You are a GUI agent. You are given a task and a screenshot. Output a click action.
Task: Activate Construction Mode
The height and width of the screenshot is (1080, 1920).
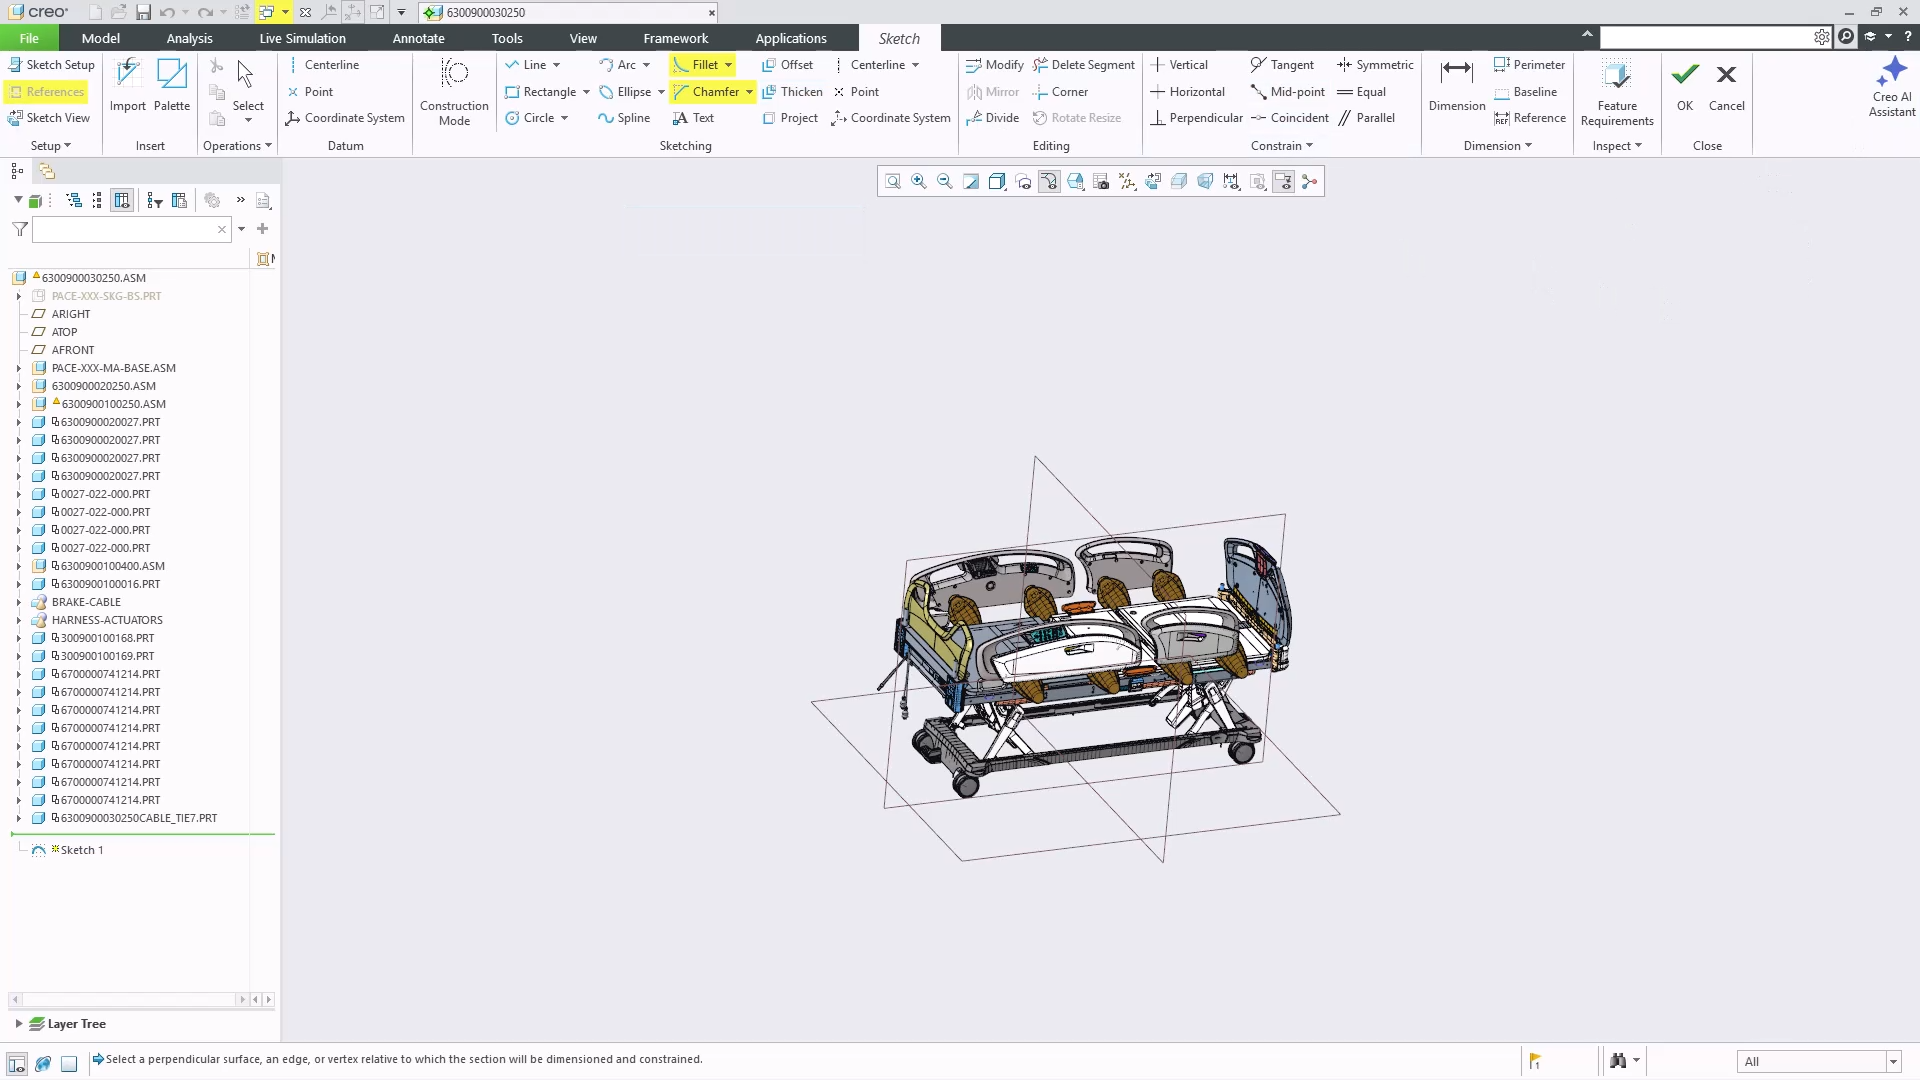click(454, 92)
